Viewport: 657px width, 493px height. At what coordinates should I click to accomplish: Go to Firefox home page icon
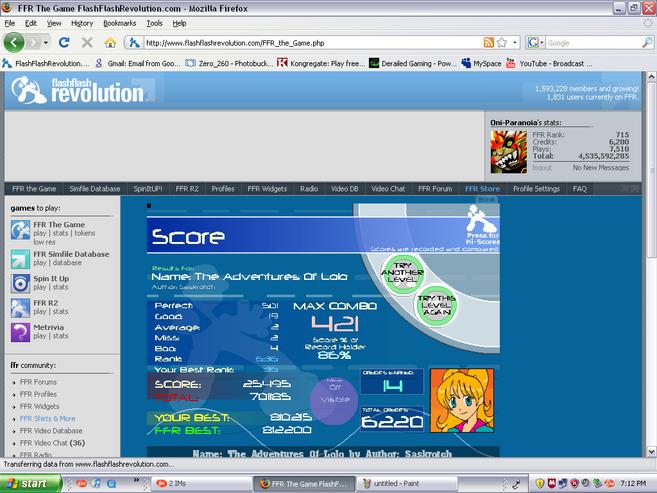tap(110, 42)
